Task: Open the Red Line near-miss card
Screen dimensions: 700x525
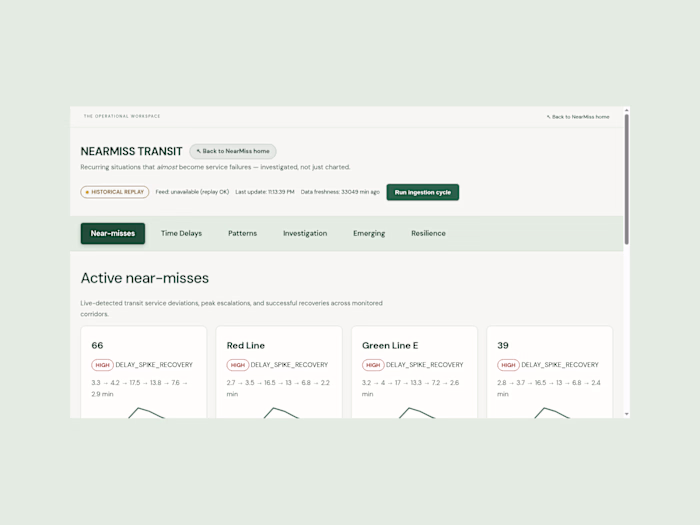Action: 279,372
